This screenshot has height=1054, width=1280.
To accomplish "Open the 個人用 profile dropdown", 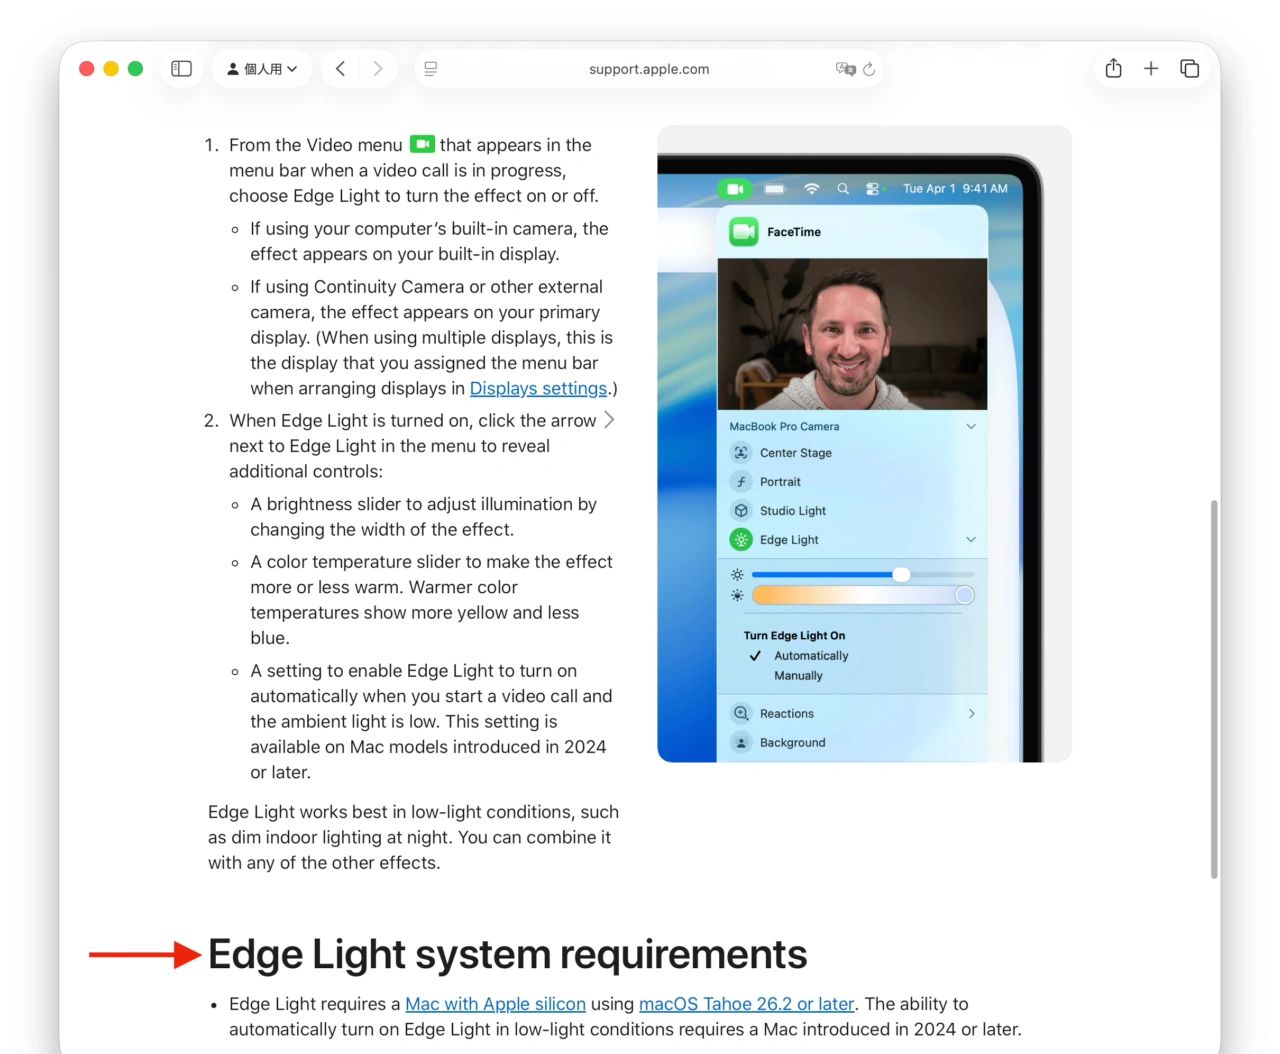I will pos(262,69).
